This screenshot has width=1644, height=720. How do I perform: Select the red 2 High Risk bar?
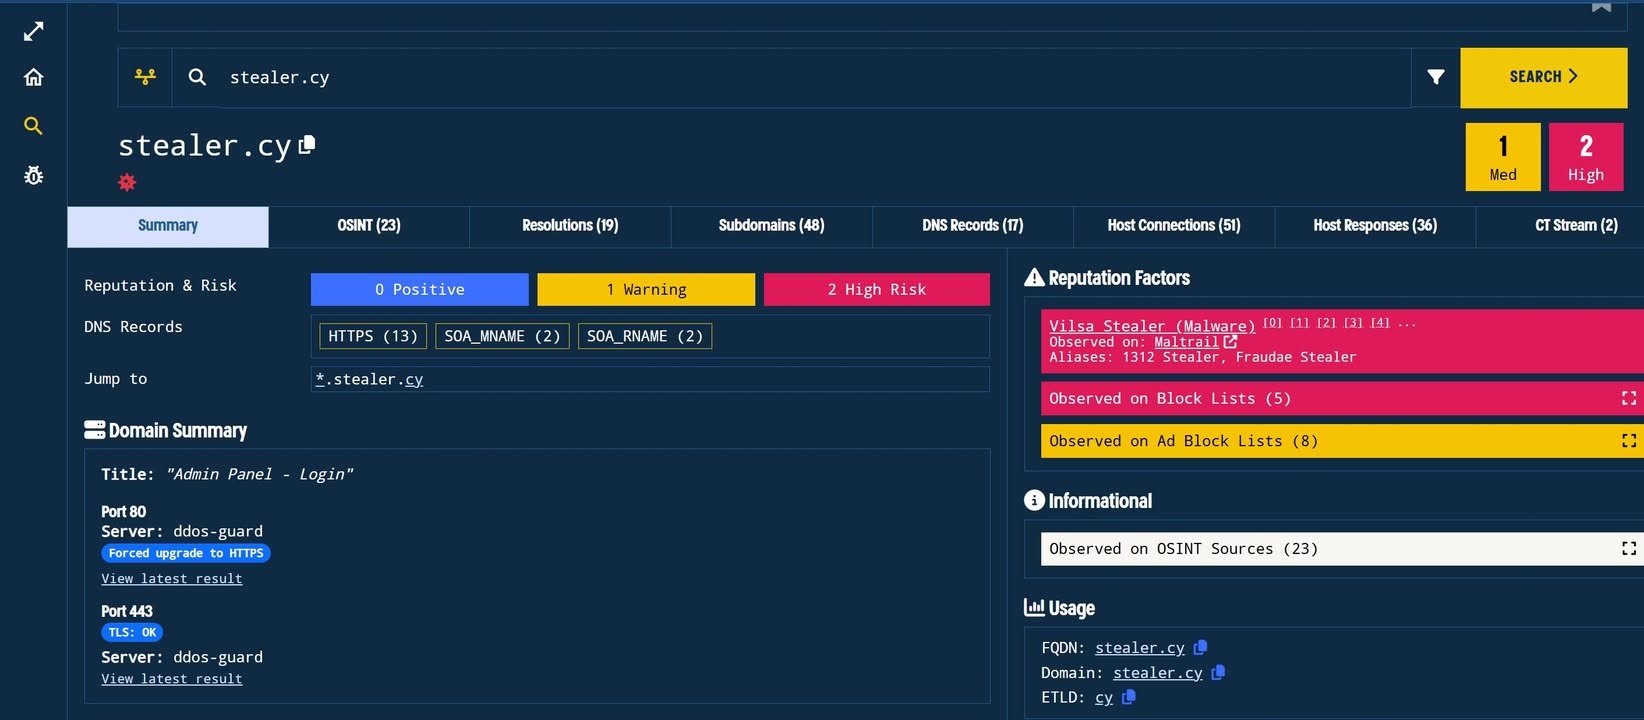coord(876,289)
